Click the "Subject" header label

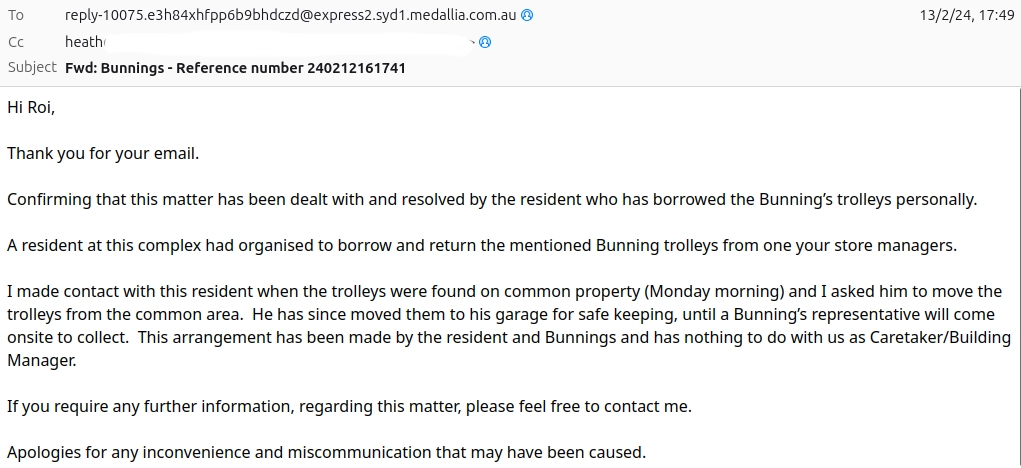tap(32, 68)
